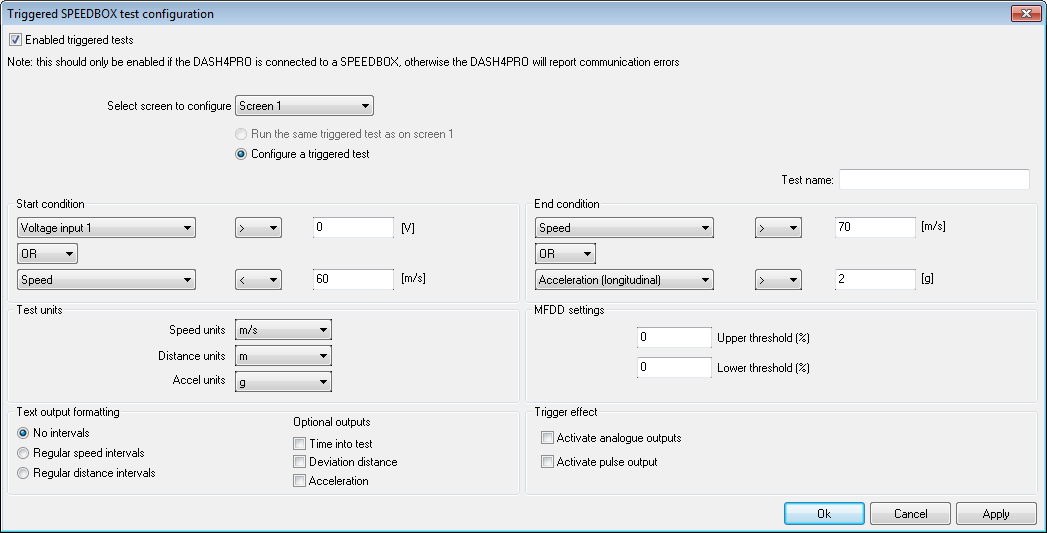Select Configure a triggered test option
The height and width of the screenshot is (533, 1047).
click(x=240, y=154)
